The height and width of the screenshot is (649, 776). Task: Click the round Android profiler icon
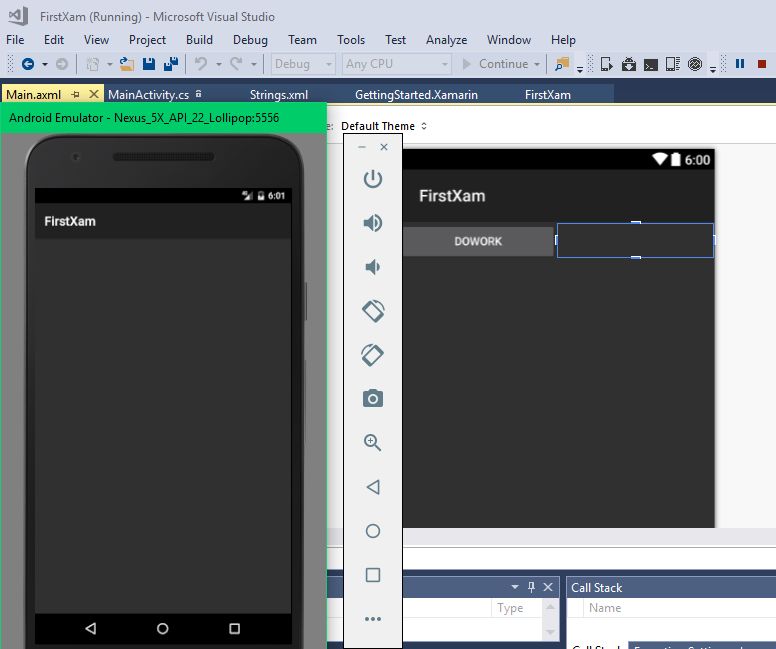coord(695,64)
